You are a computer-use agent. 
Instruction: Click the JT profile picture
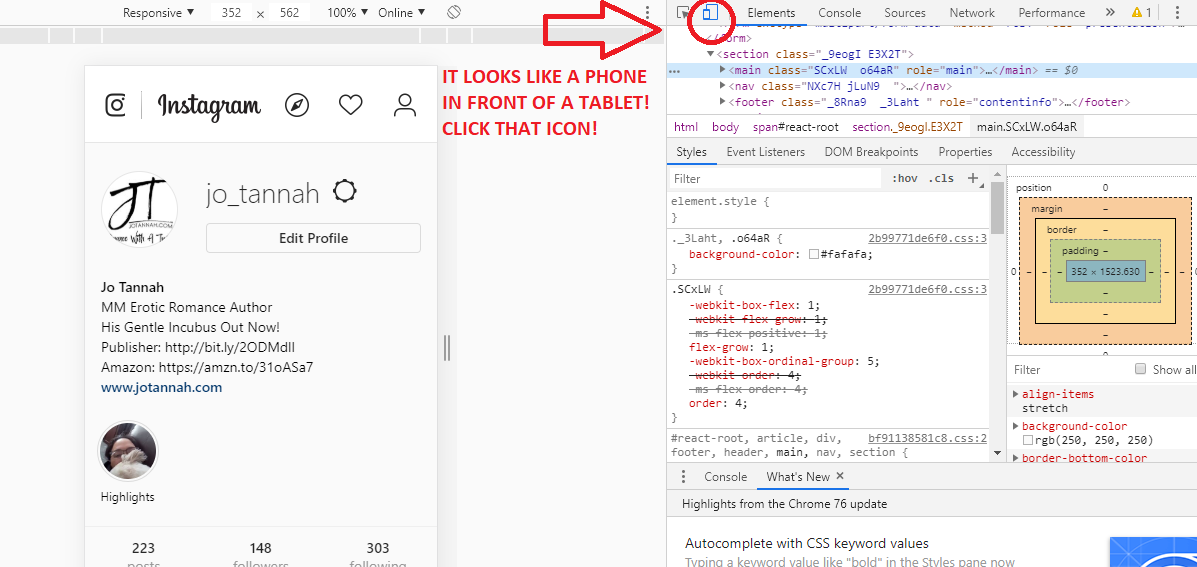[x=139, y=209]
